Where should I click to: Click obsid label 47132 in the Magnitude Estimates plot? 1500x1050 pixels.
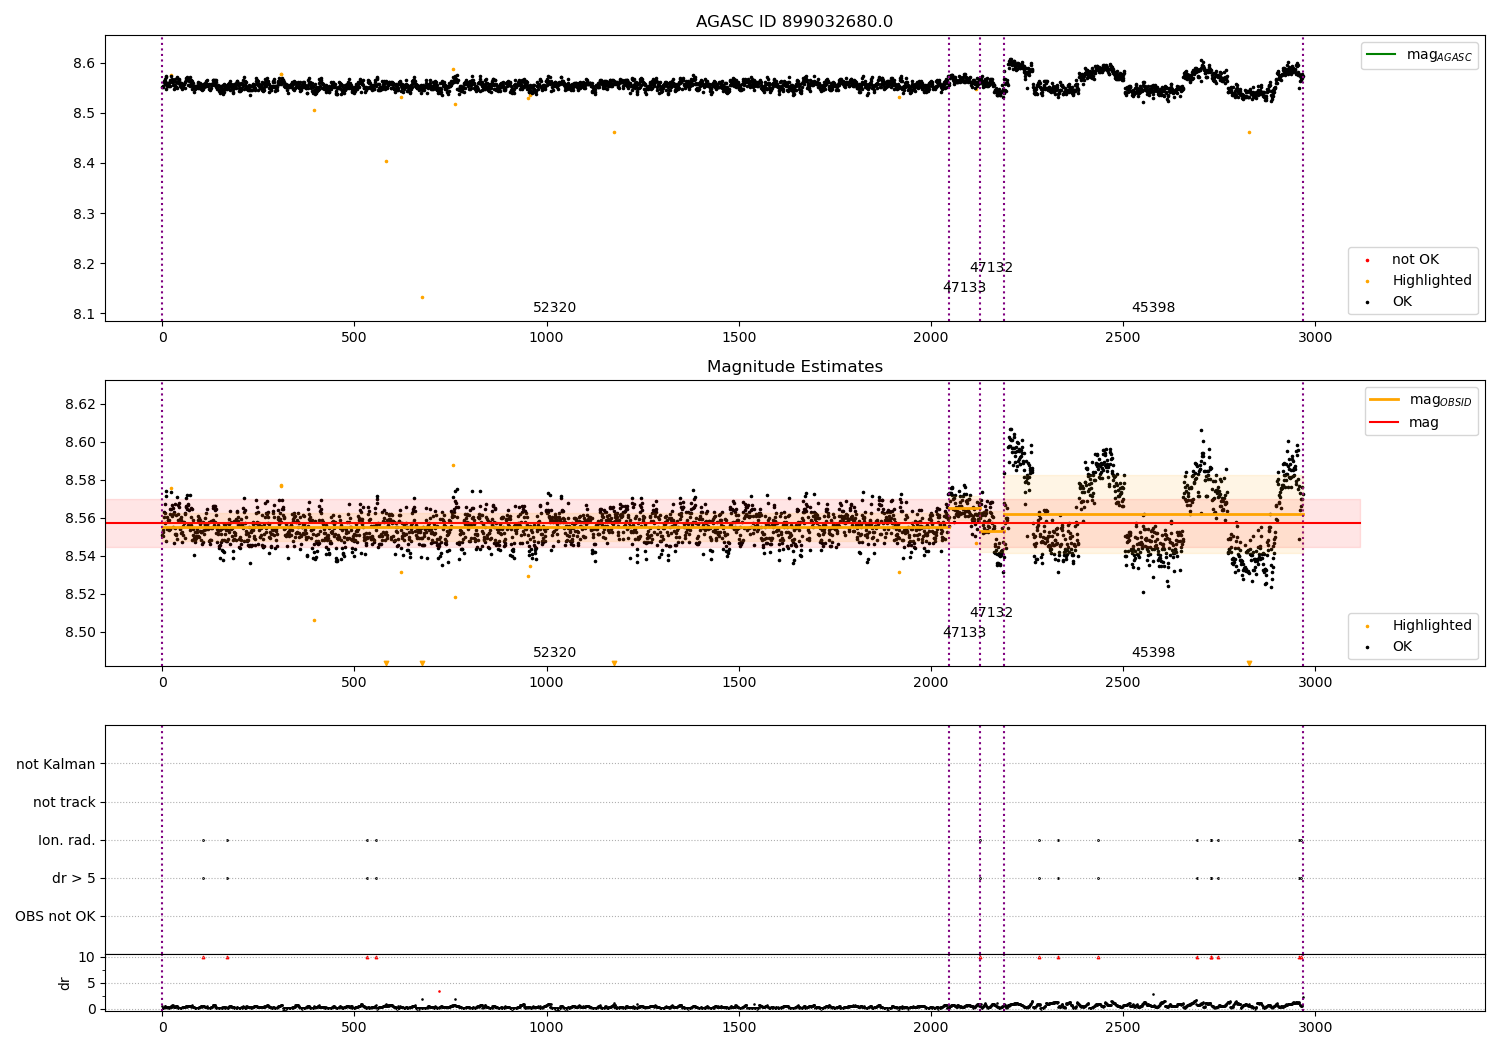tap(991, 613)
